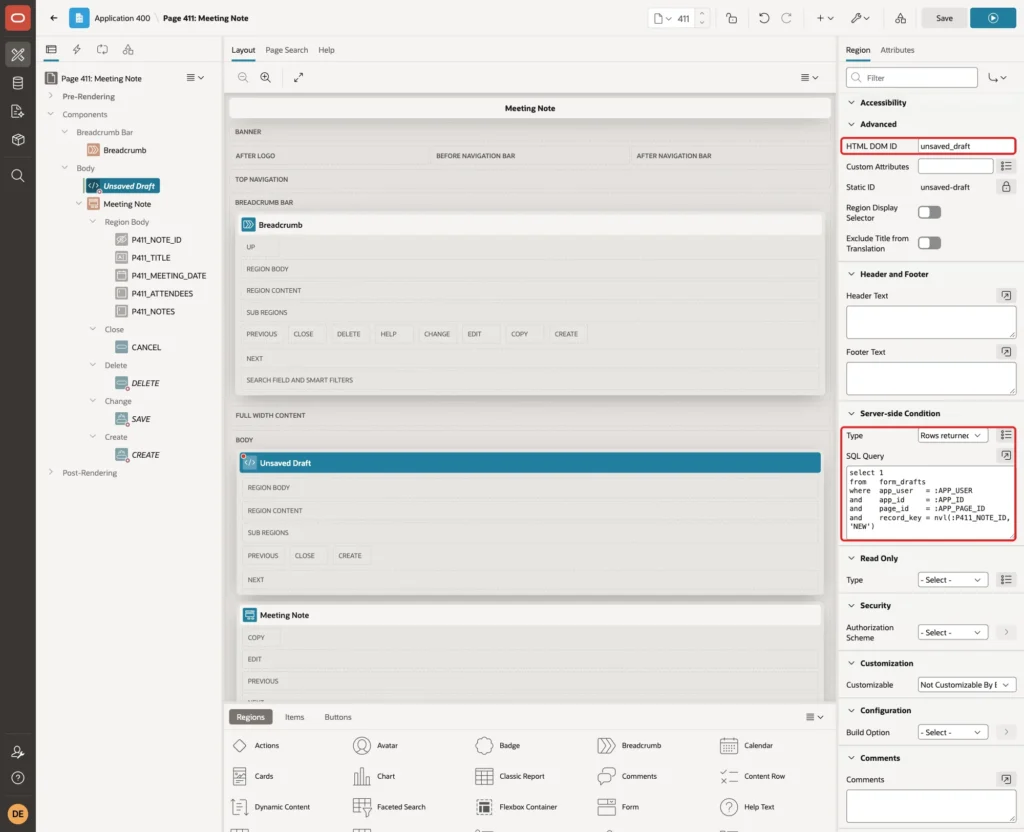Switch to the Attributes tab

coord(897,50)
